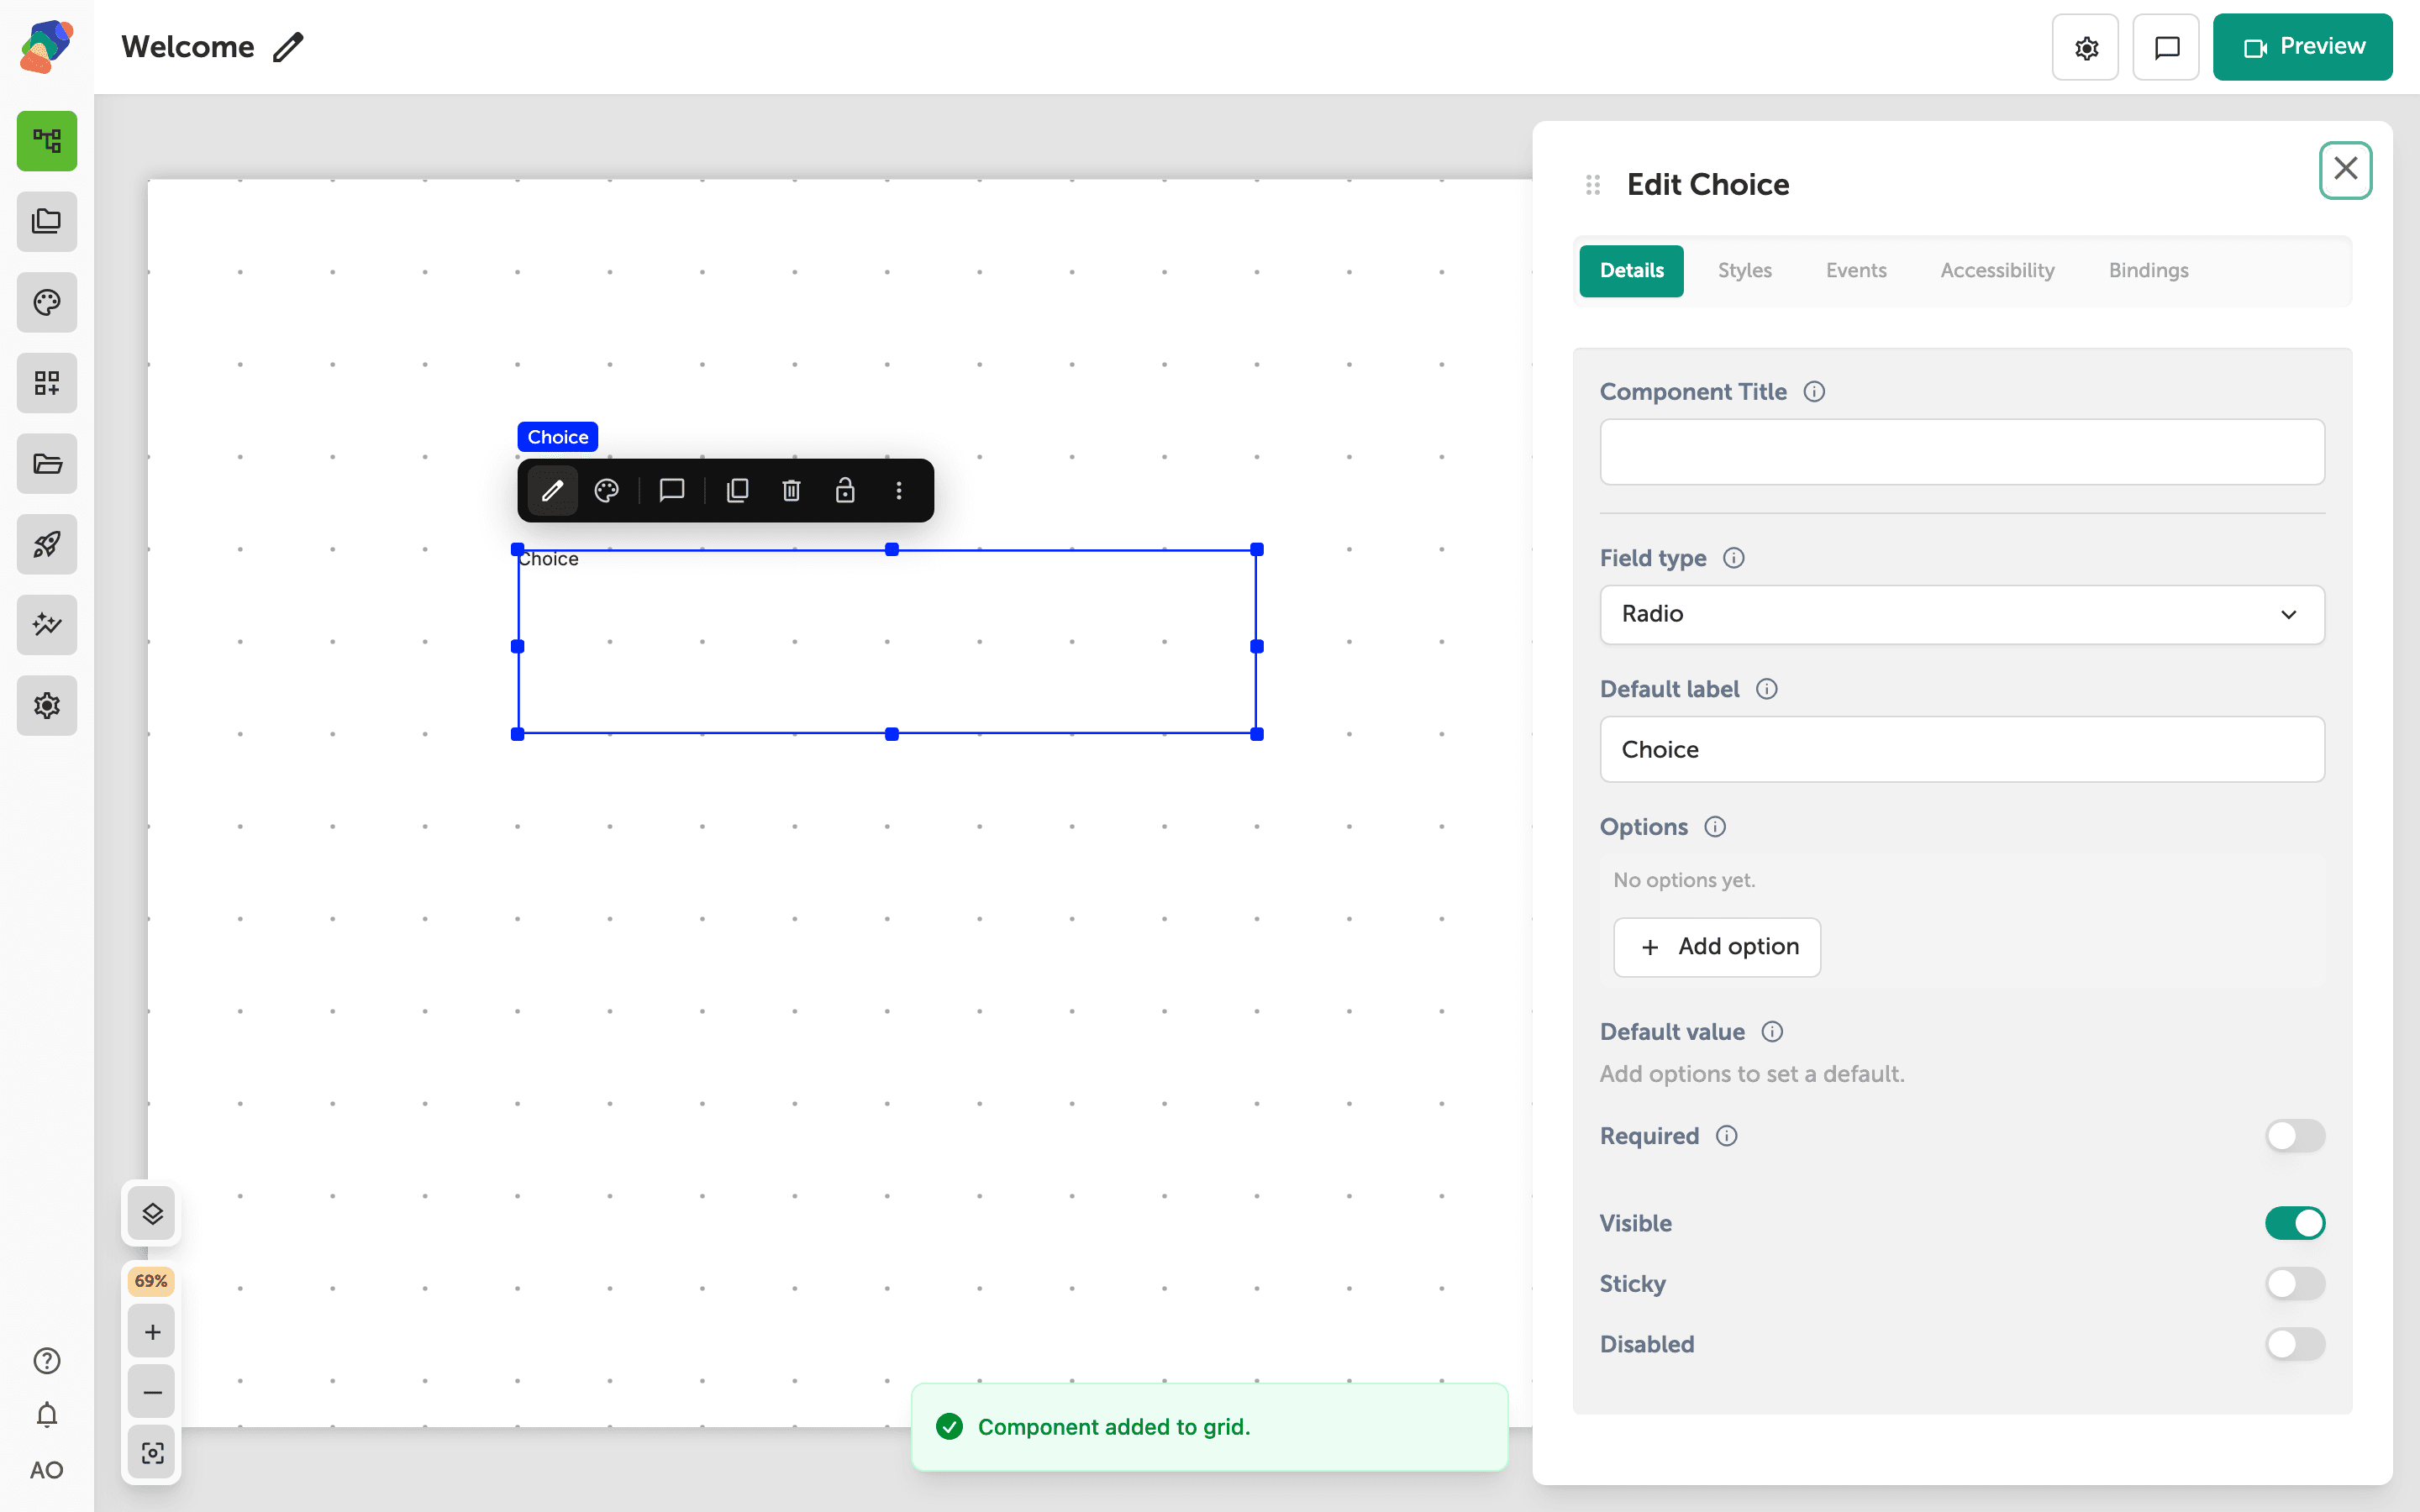This screenshot has width=2420, height=1512.
Task: Click the green Preview button
Action: [x=2302, y=47]
